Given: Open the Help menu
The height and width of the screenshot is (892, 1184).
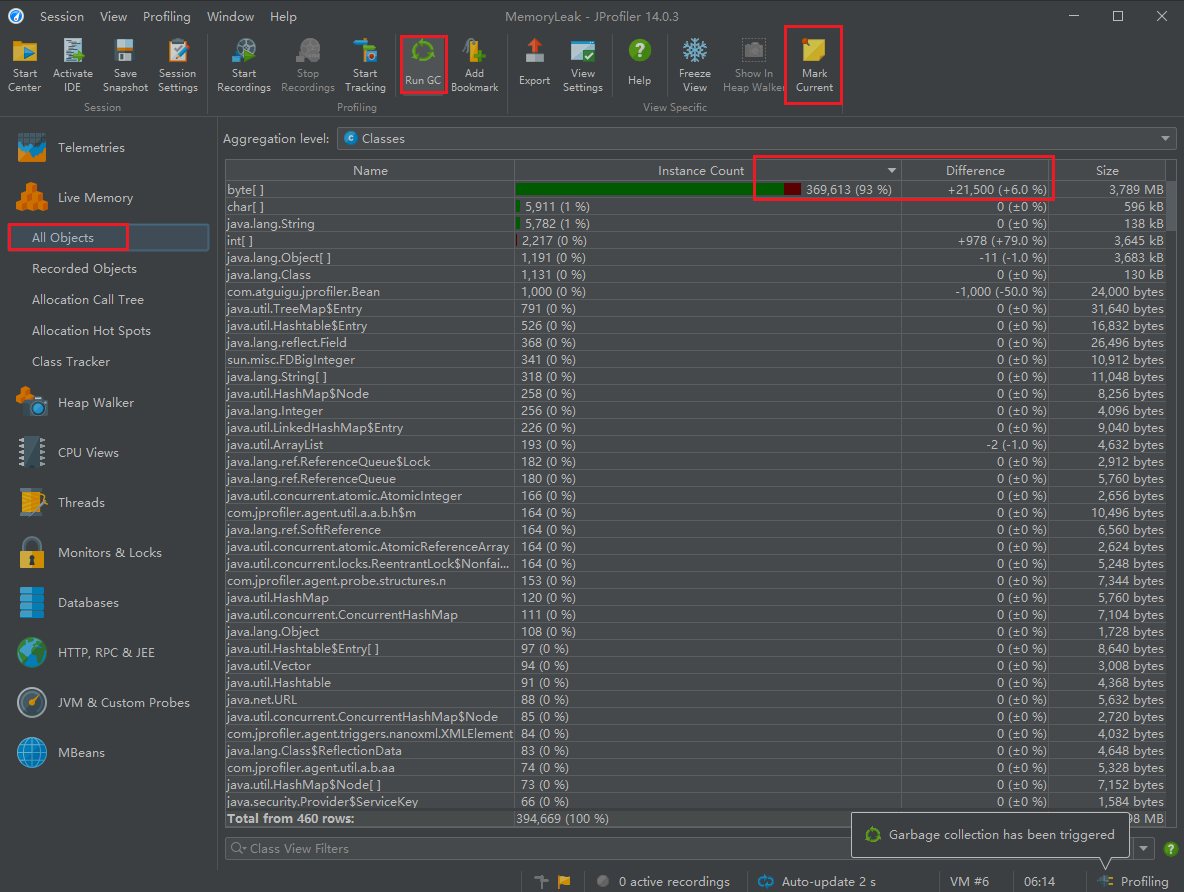Looking at the screenshot, I should pyautogui.click(x=283, y=17).
